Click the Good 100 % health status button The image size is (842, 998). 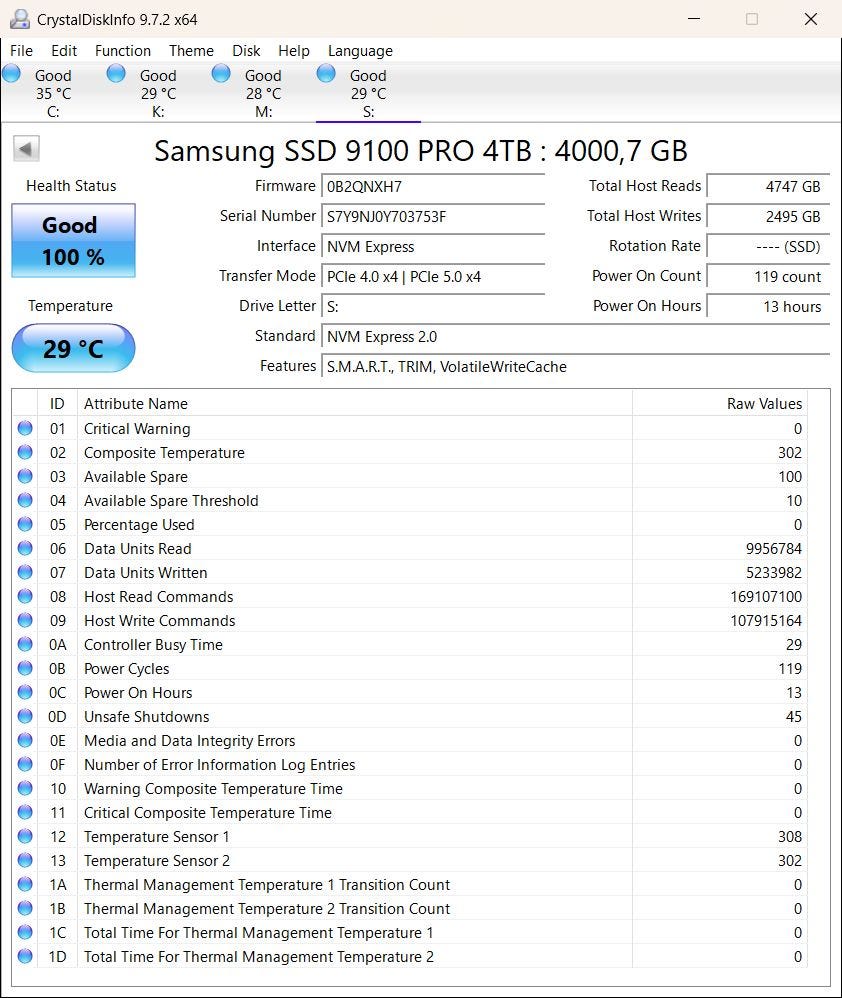coord(73,241)
